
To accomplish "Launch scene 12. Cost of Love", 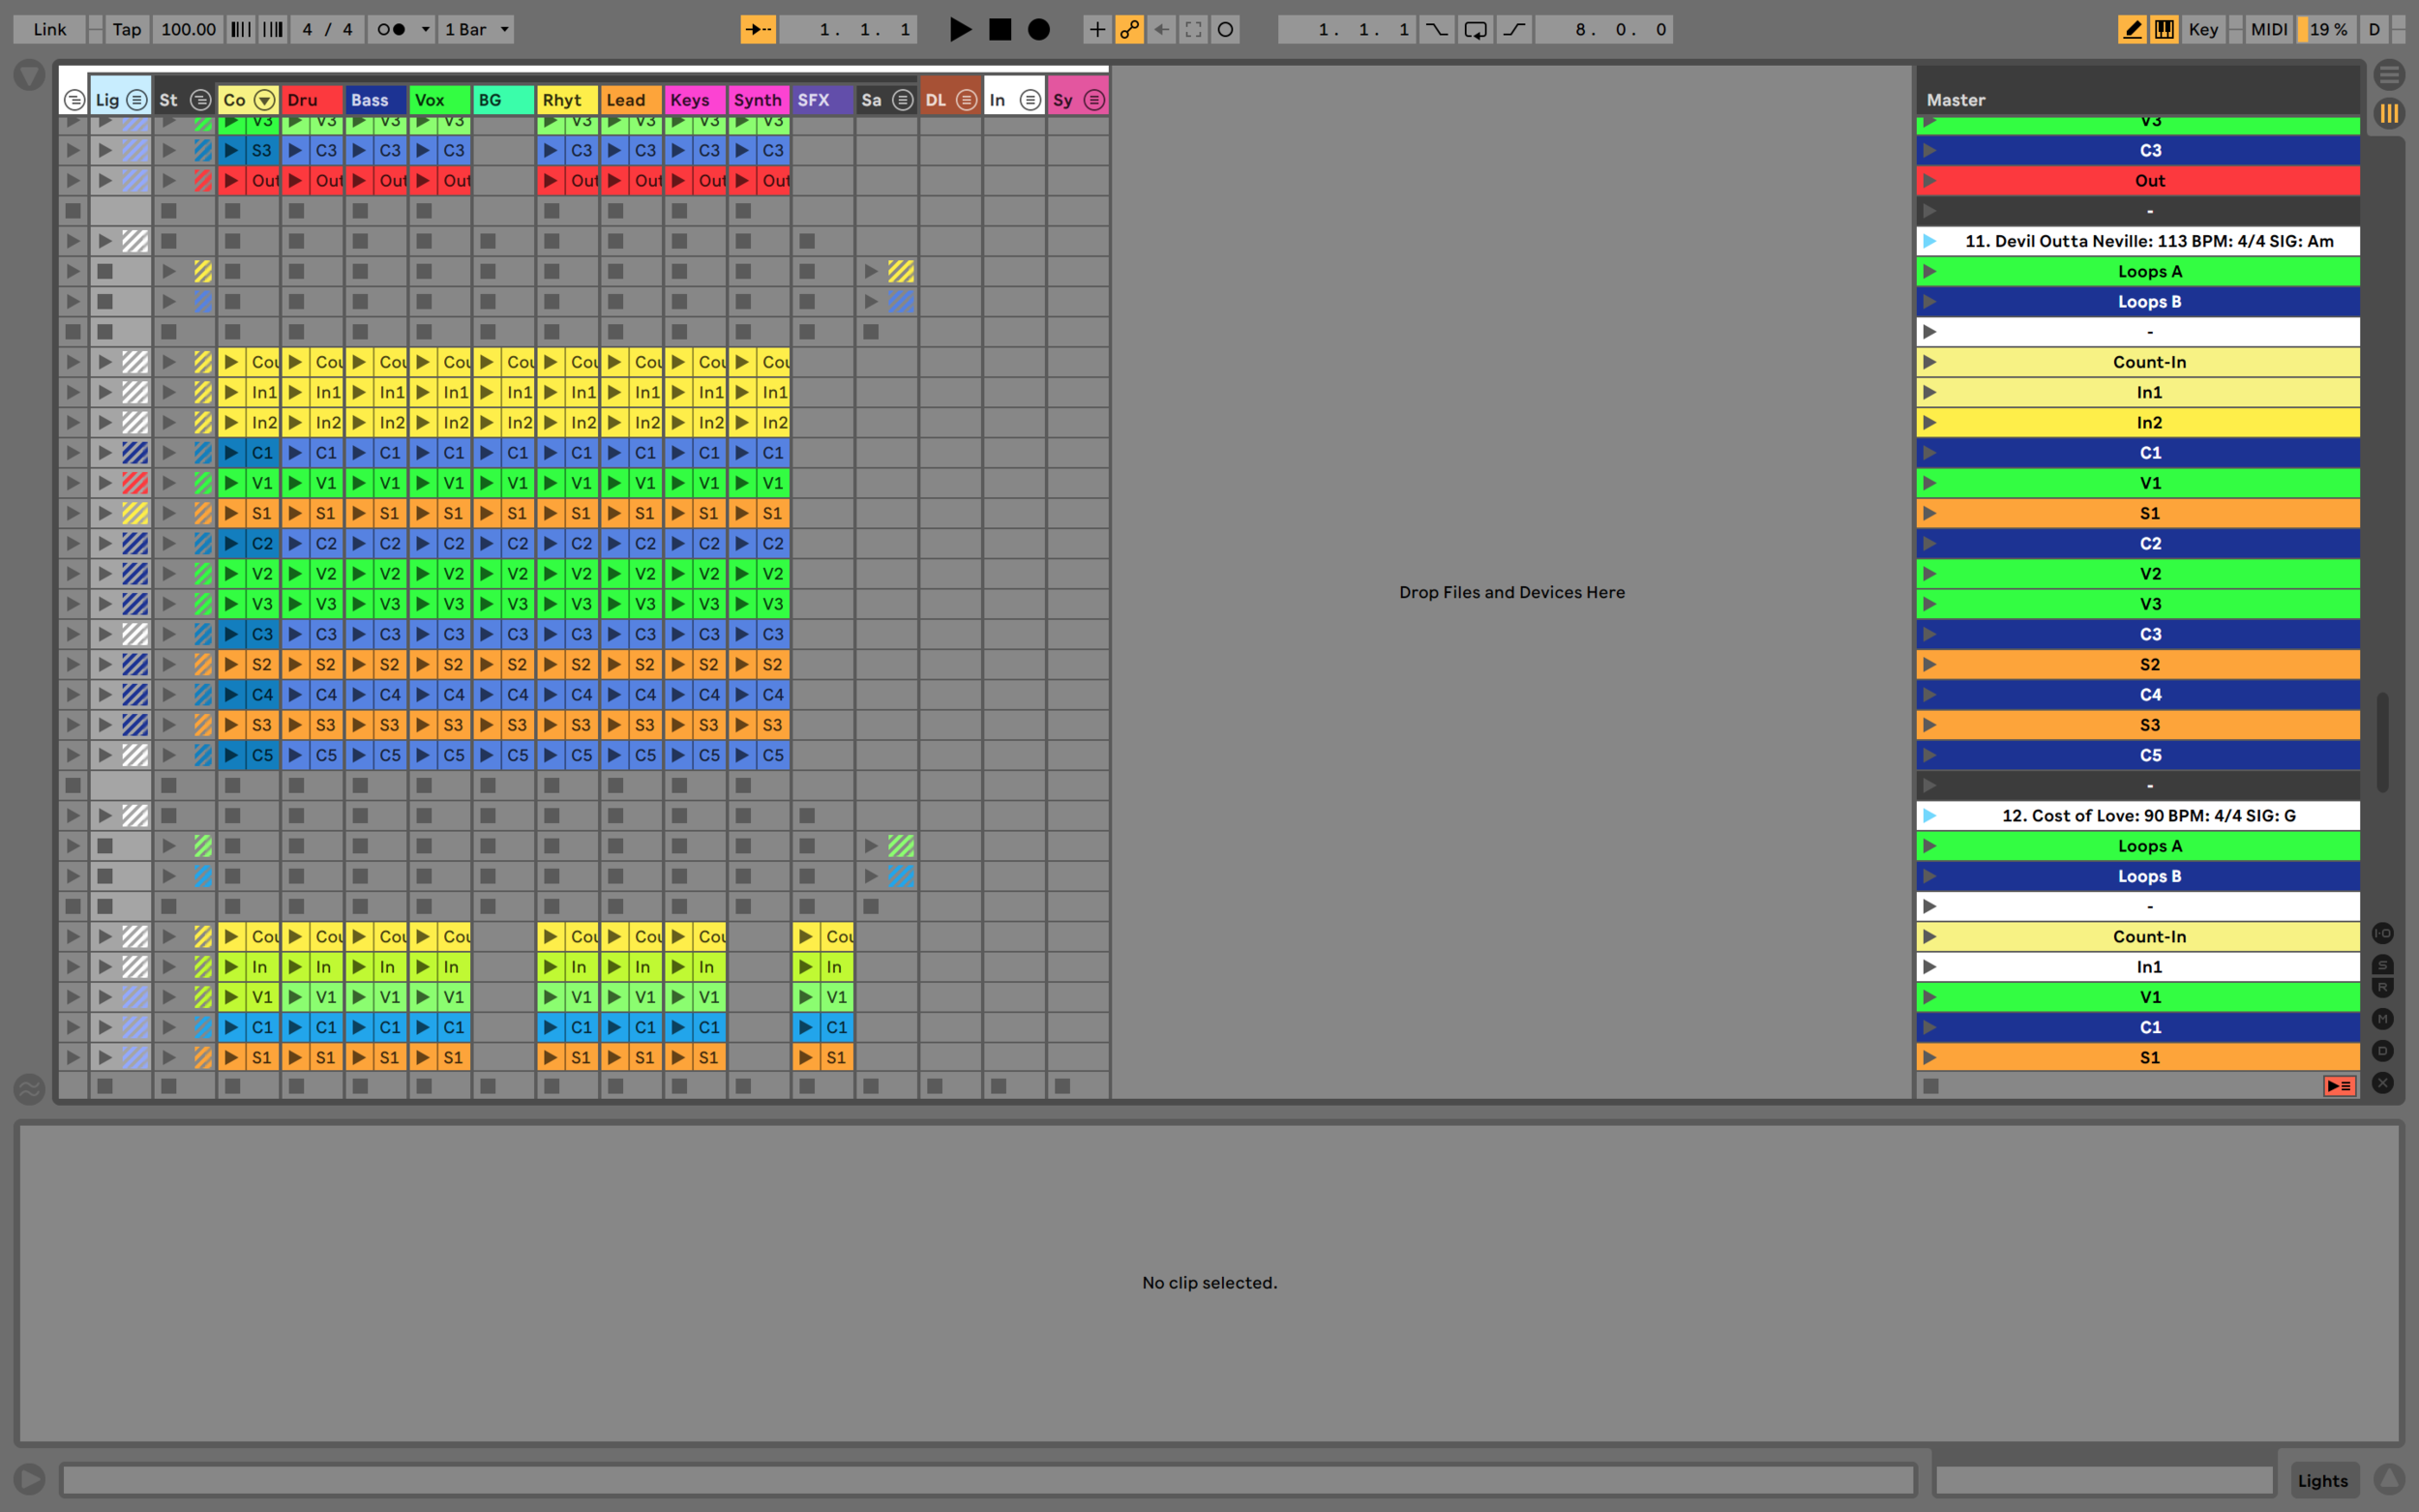I will click(1930, 816).
